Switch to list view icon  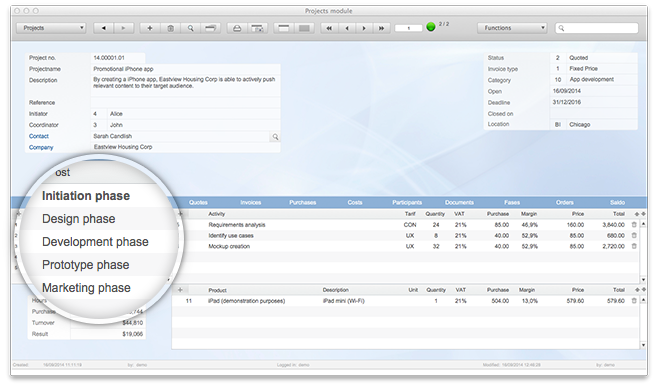(x=304, y=28)
